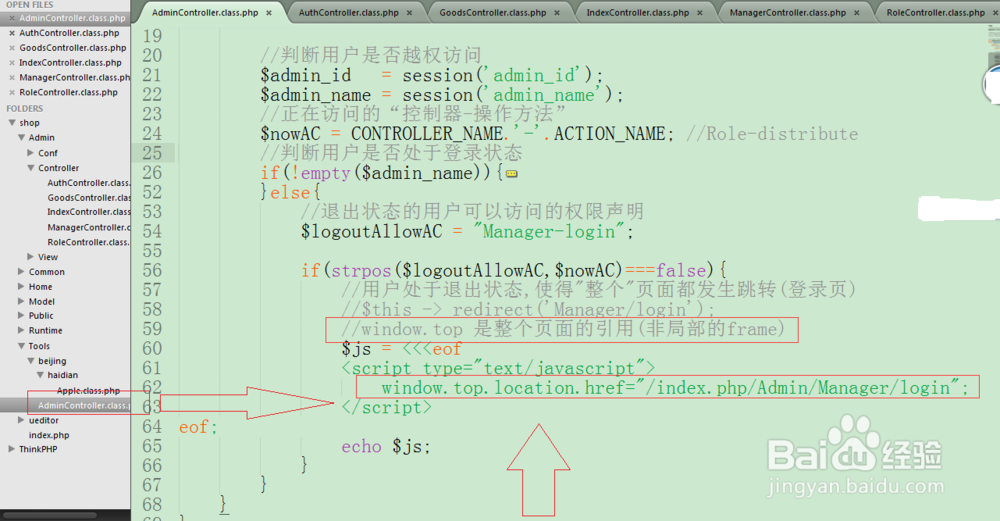The height and width of the screenshot is (521, 1000).
Task: Select the ueditor folder label
Action: point(43,420)
